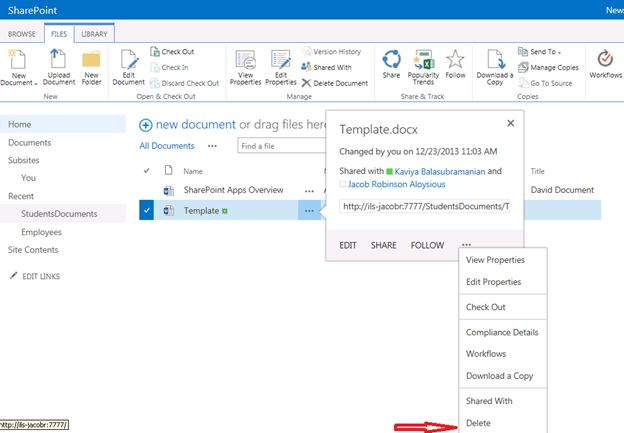Choose View Properties in context menu
This screenshot has height=433, width=624.
click(495, 260)
